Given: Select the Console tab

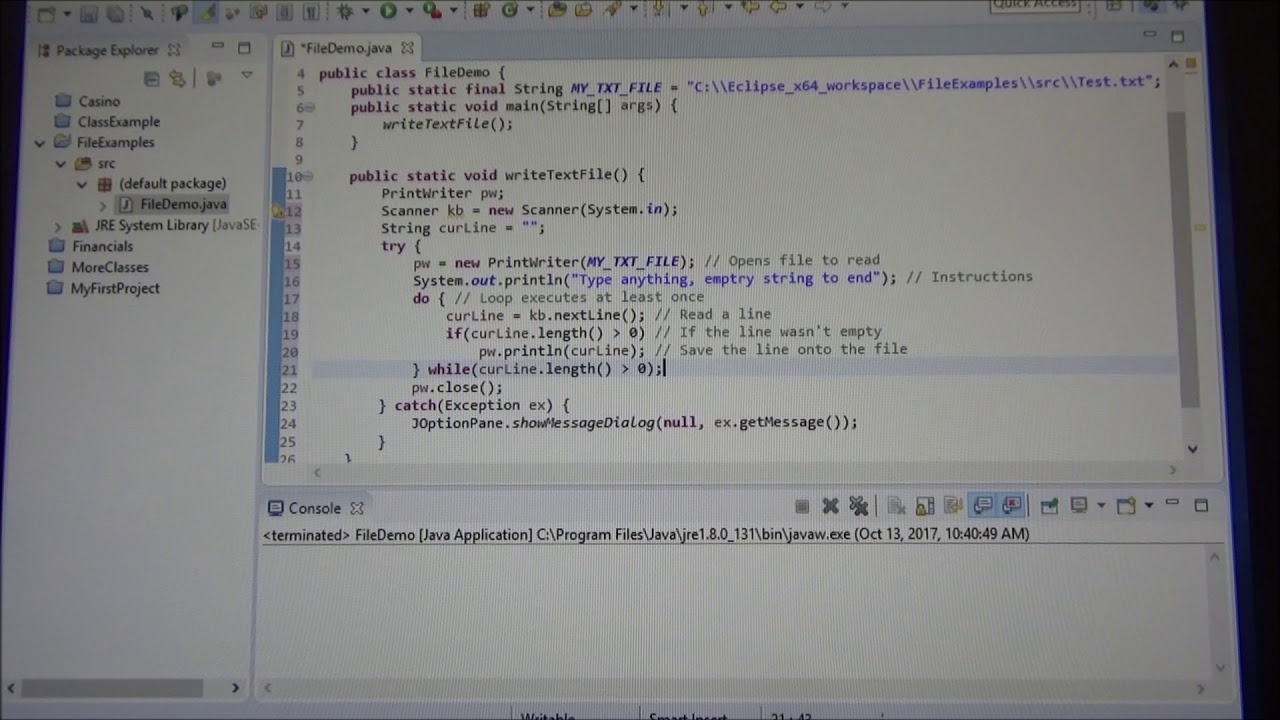Looking at the screenshot, I should point(315,508).
